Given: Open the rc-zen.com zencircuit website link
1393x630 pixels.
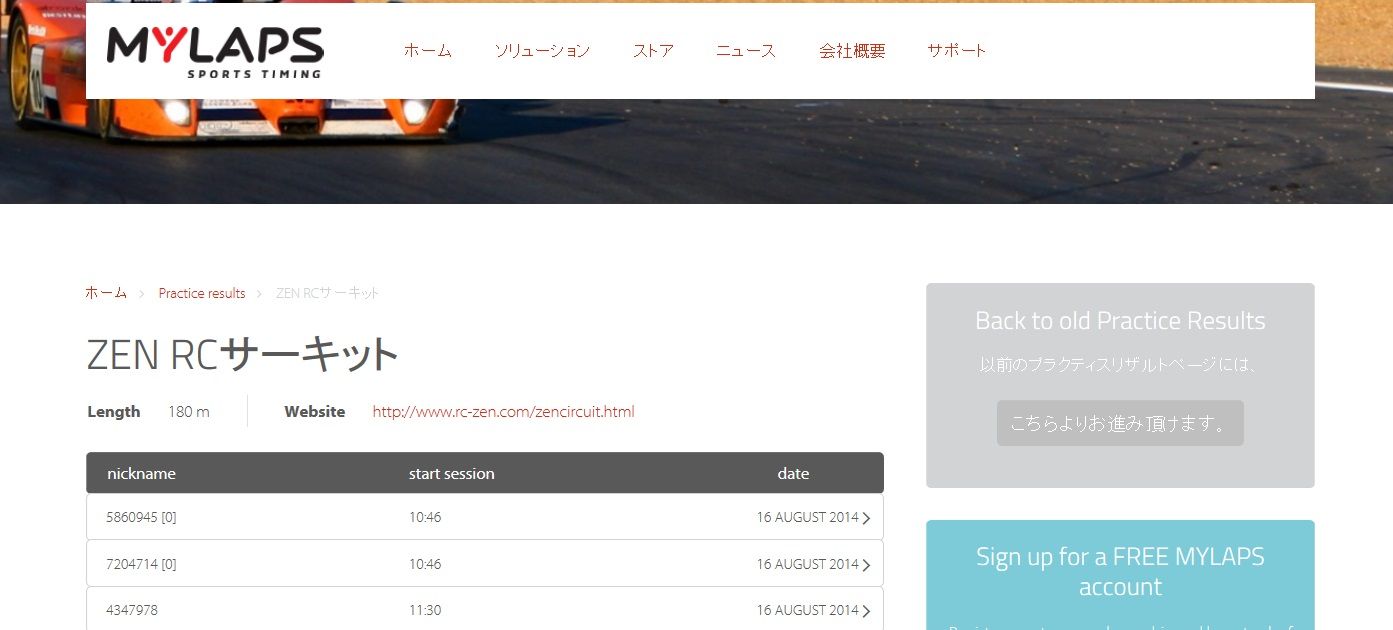Looking at the screenshot, I should (503, 411).
